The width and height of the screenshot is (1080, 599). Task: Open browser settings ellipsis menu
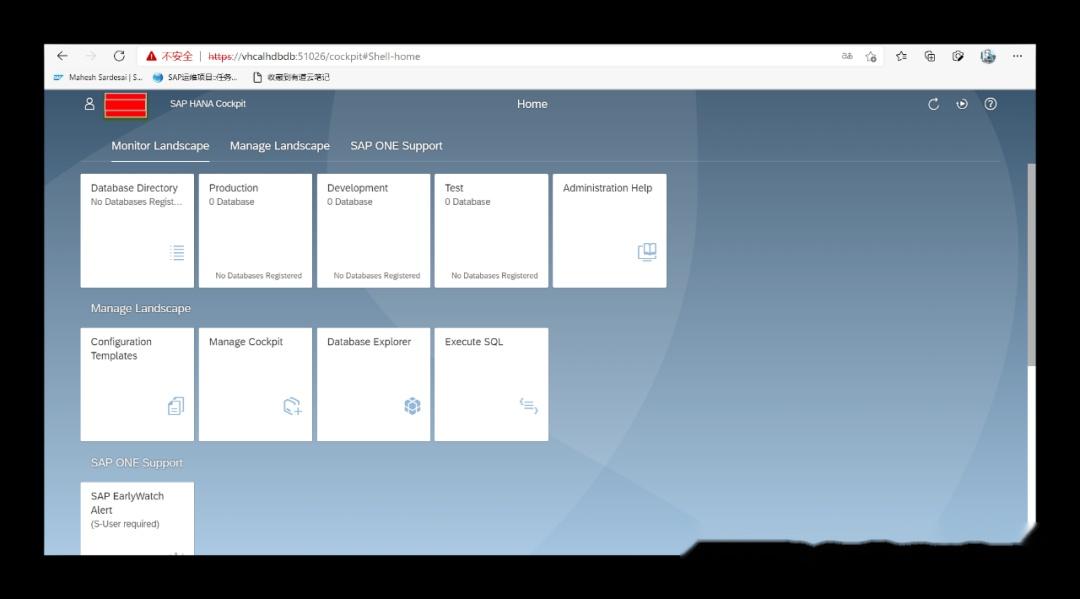(1017, 56)
